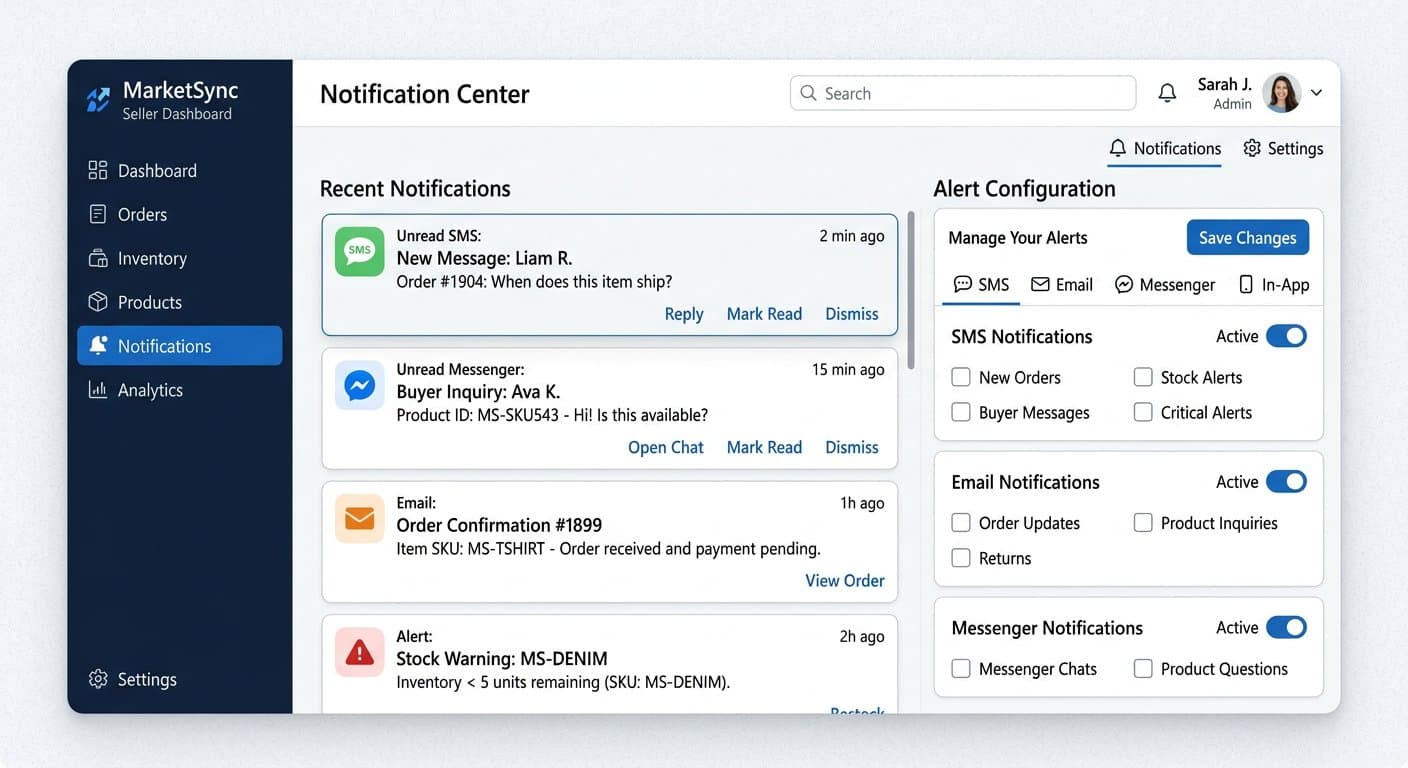Click the bell icon beside Sarah J.
The width and height of the screenshot is (1408, 768).
tap(1167, 93)
